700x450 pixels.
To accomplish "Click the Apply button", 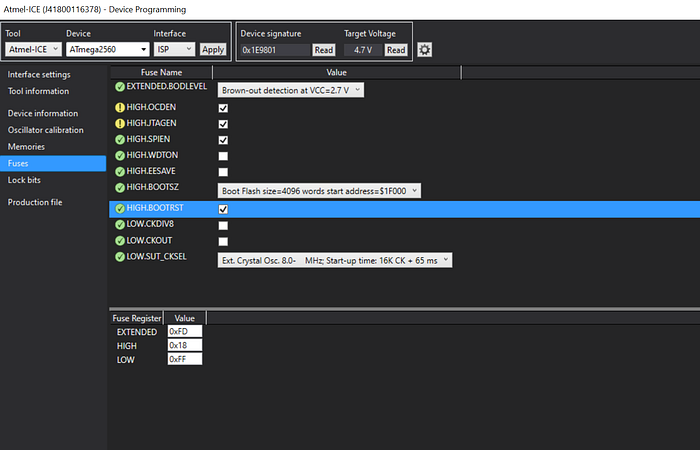I will tap(213, 49).
